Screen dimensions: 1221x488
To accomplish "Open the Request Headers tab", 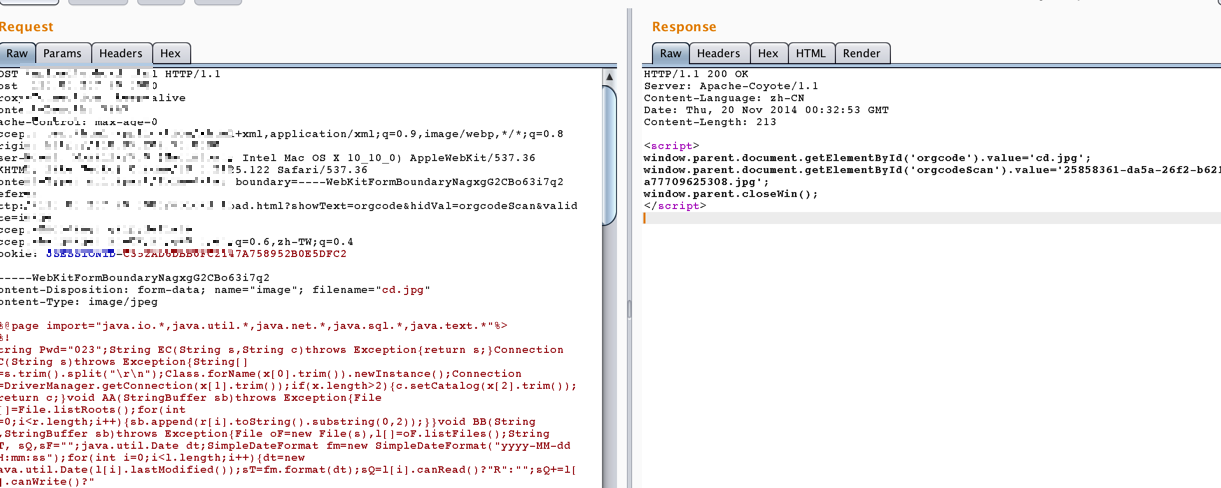I will coord(122,53).
